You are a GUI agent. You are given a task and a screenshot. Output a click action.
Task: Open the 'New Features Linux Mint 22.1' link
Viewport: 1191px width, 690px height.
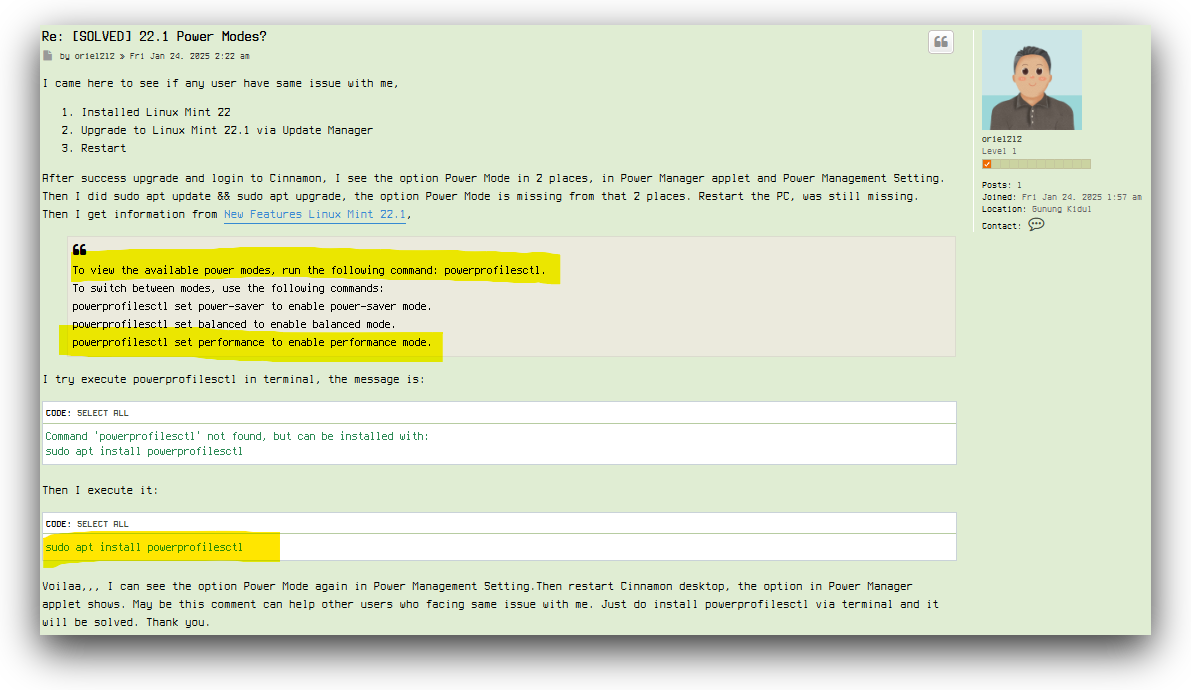tap(314, 214)
